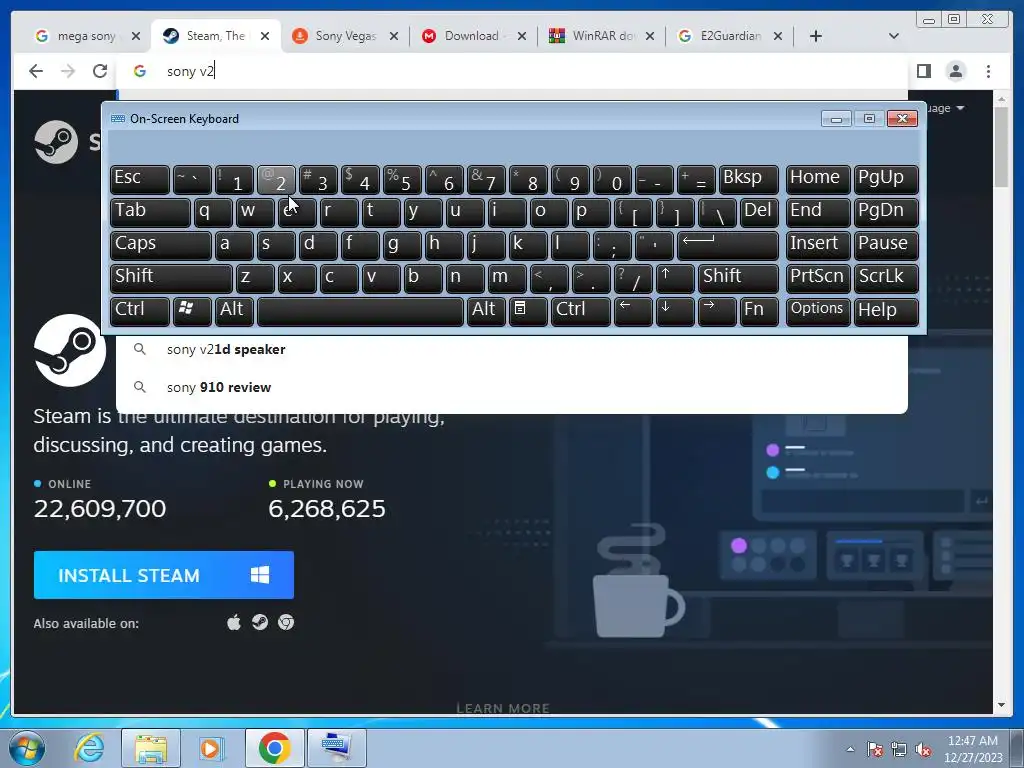Screen dimensions: 1024x768
Task: Click the Enter key arrow on keyboard
Action: tap(728, 245)
